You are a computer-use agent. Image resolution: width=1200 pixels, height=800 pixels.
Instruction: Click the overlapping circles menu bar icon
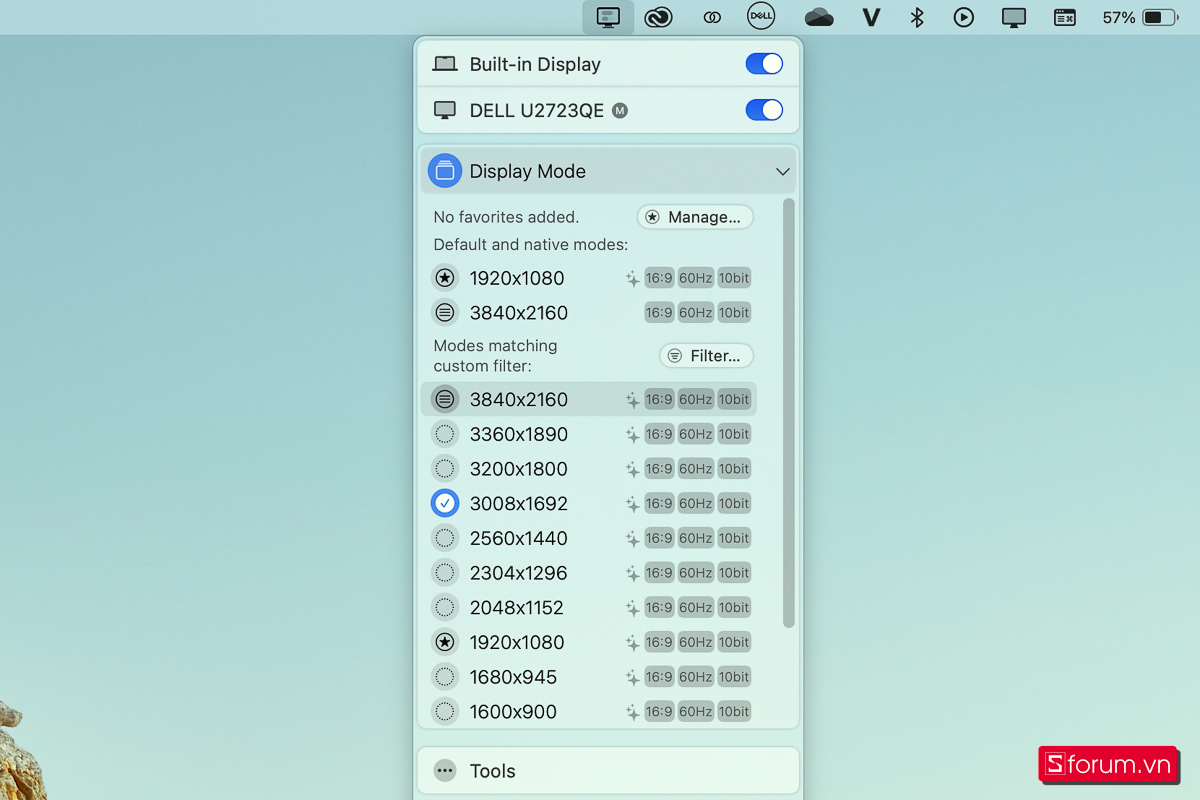tap(712, 17)
